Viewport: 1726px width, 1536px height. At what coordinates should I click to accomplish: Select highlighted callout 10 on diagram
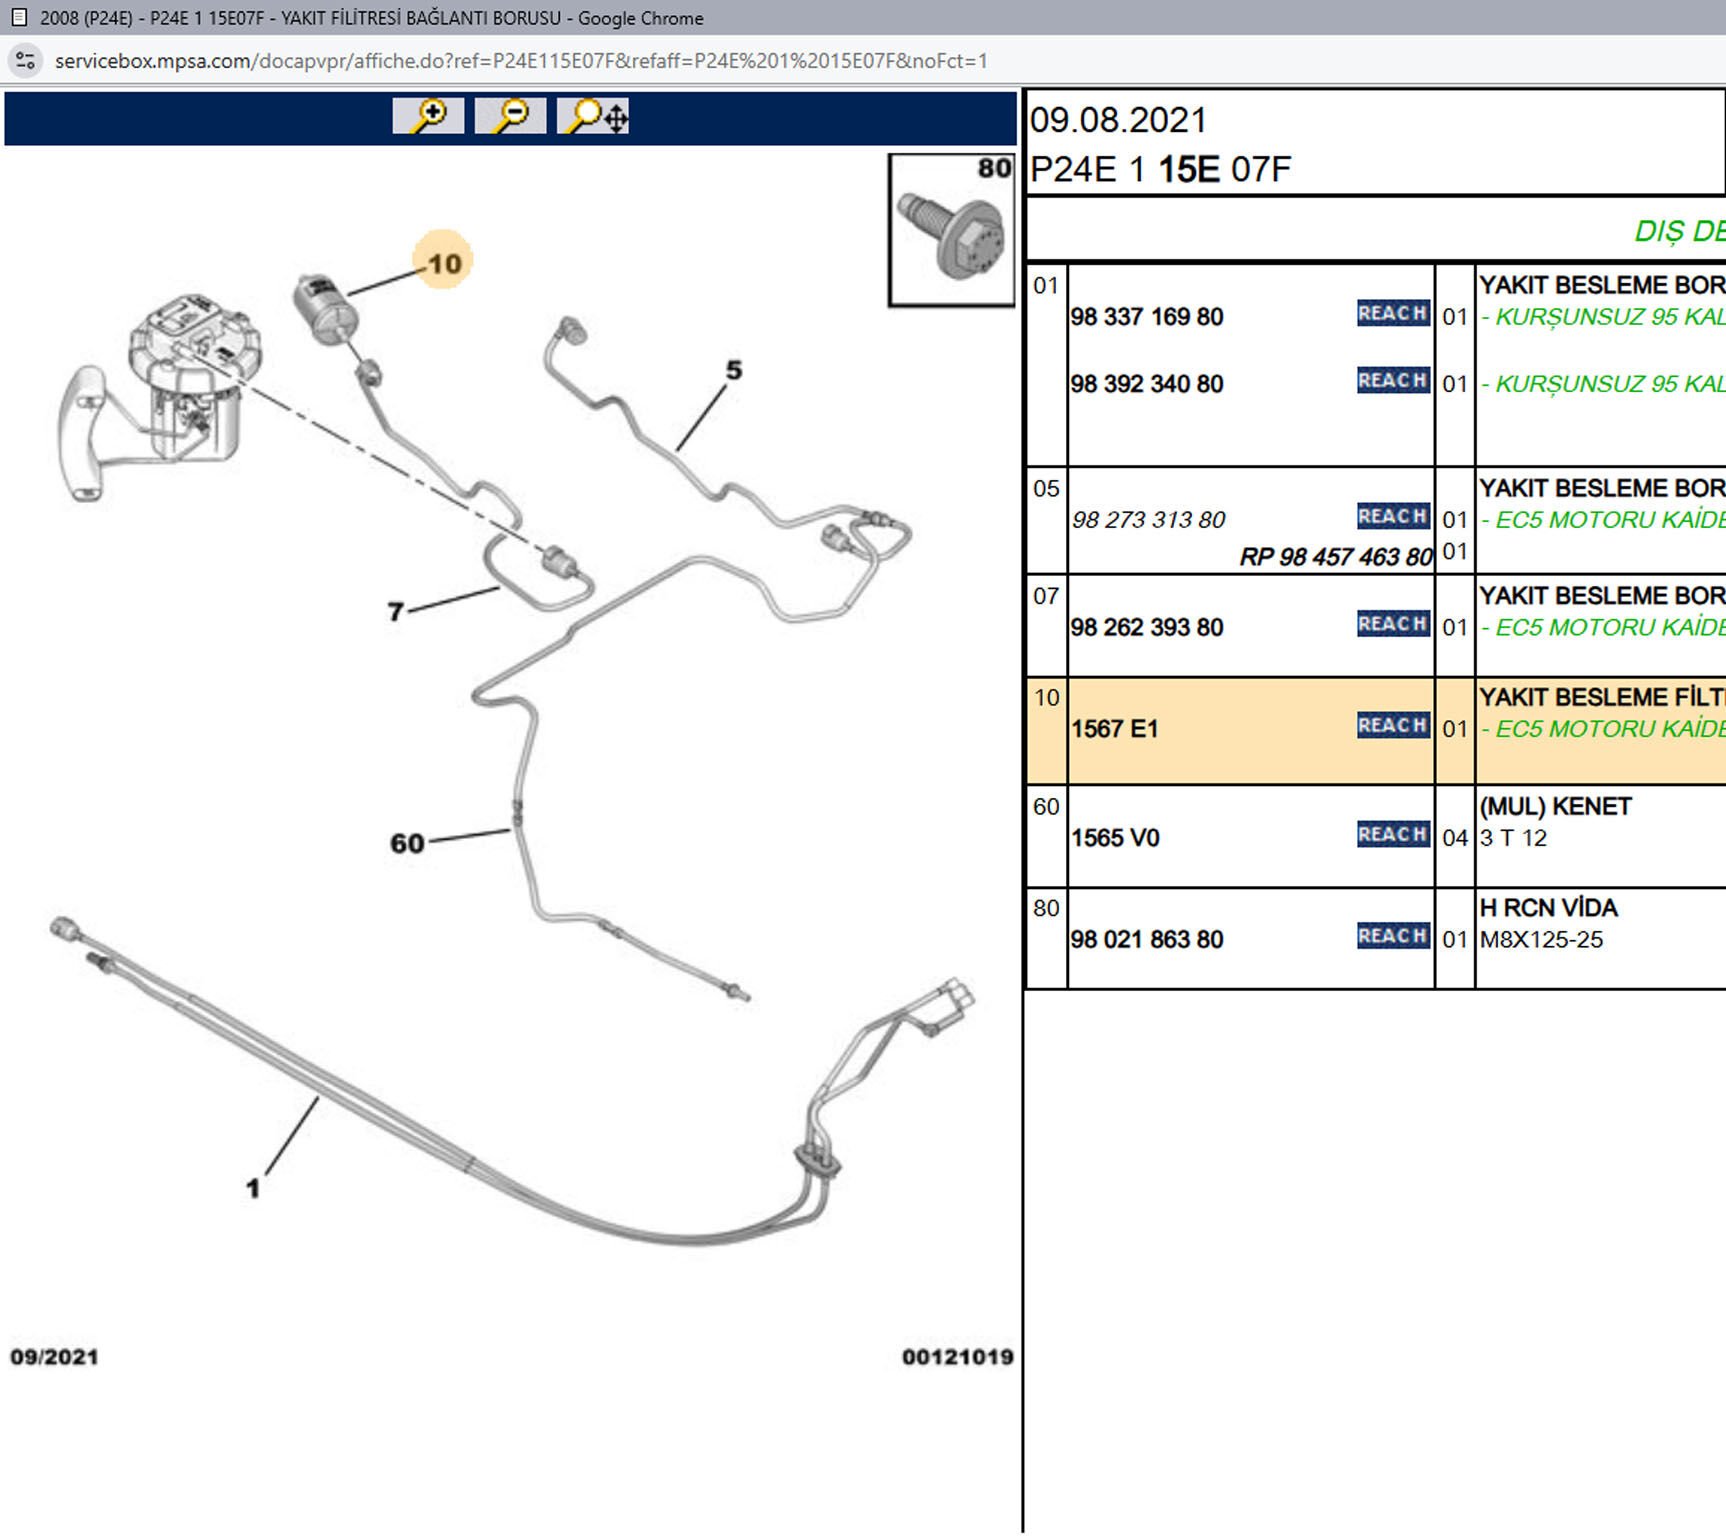pos(443,263)
